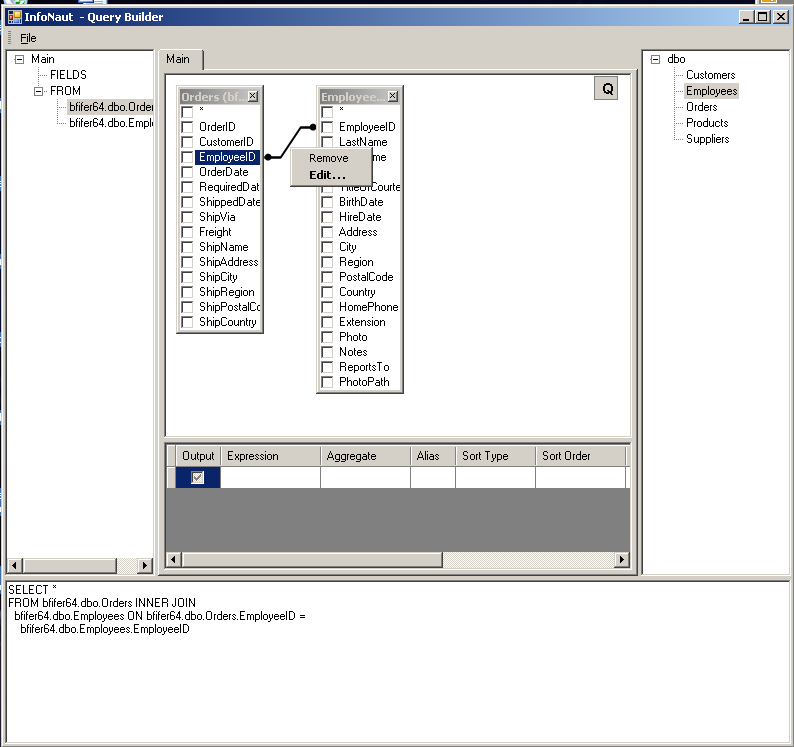Click the Expression cell in grid
Viewport: 794px width, 747px height.
(x=270, y=478)
